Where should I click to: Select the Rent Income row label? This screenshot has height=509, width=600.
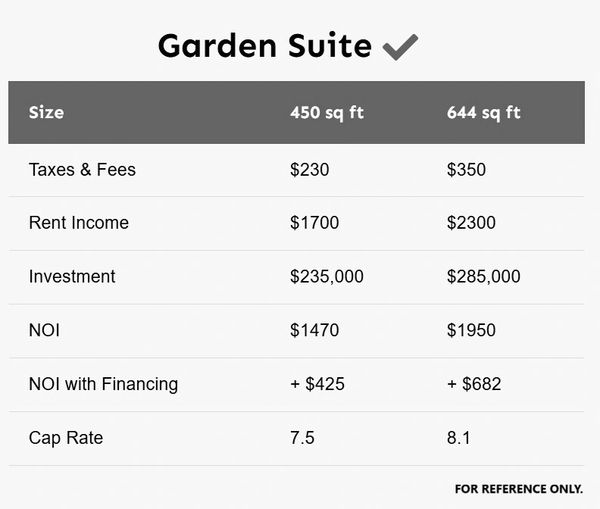[x=79, y=223]
